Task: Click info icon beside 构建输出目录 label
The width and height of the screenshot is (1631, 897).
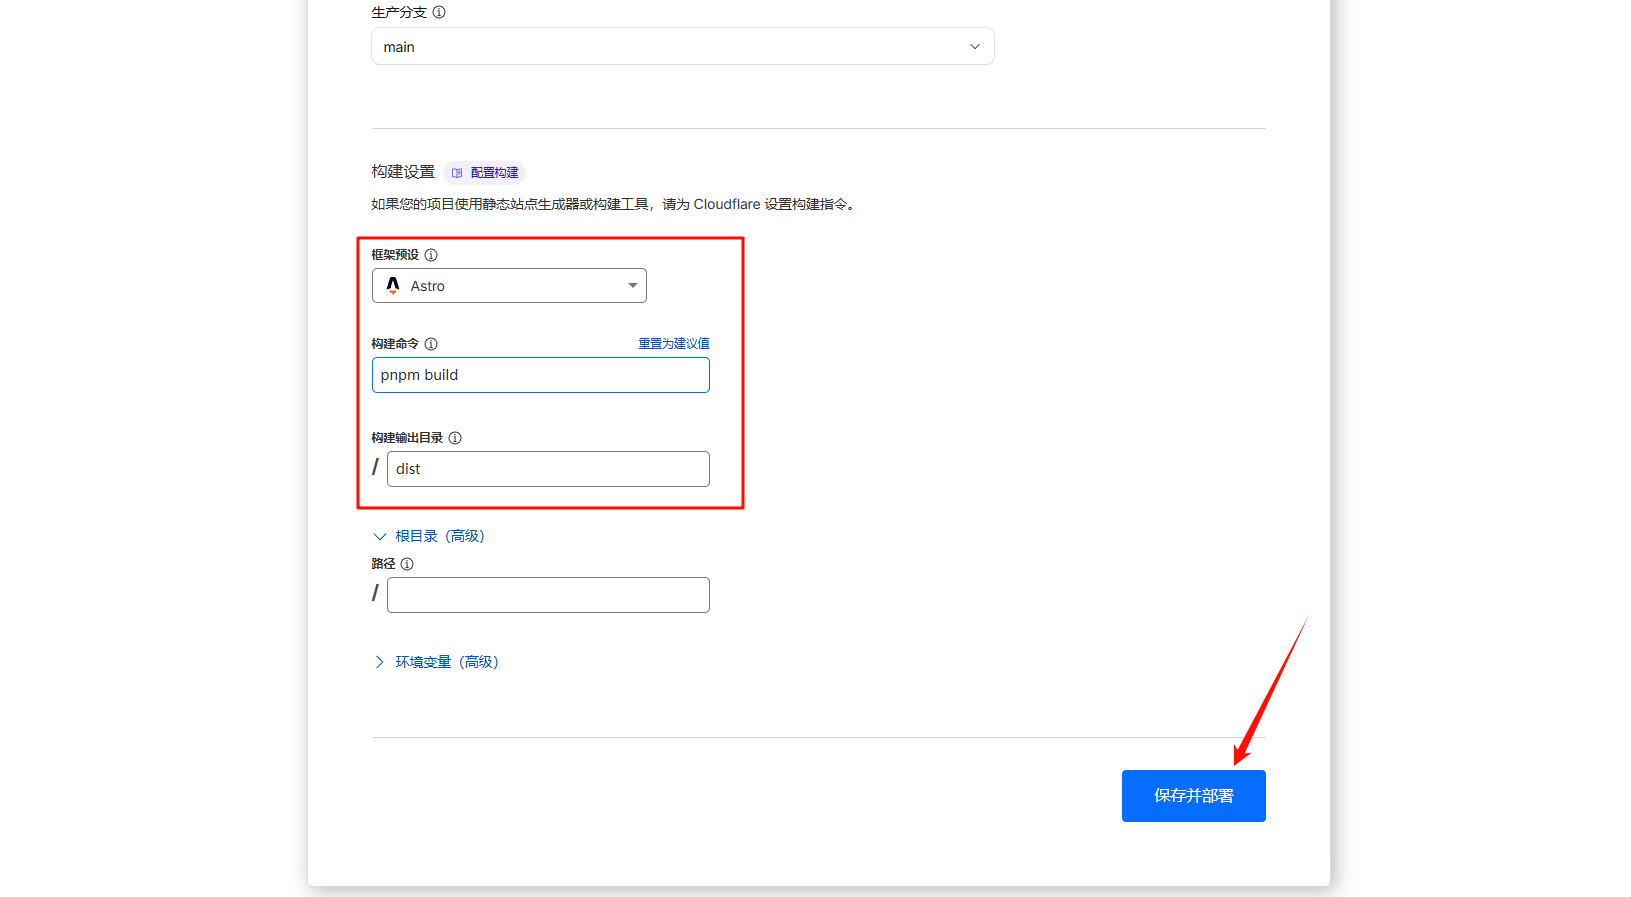Action: (x=455, y=438)
